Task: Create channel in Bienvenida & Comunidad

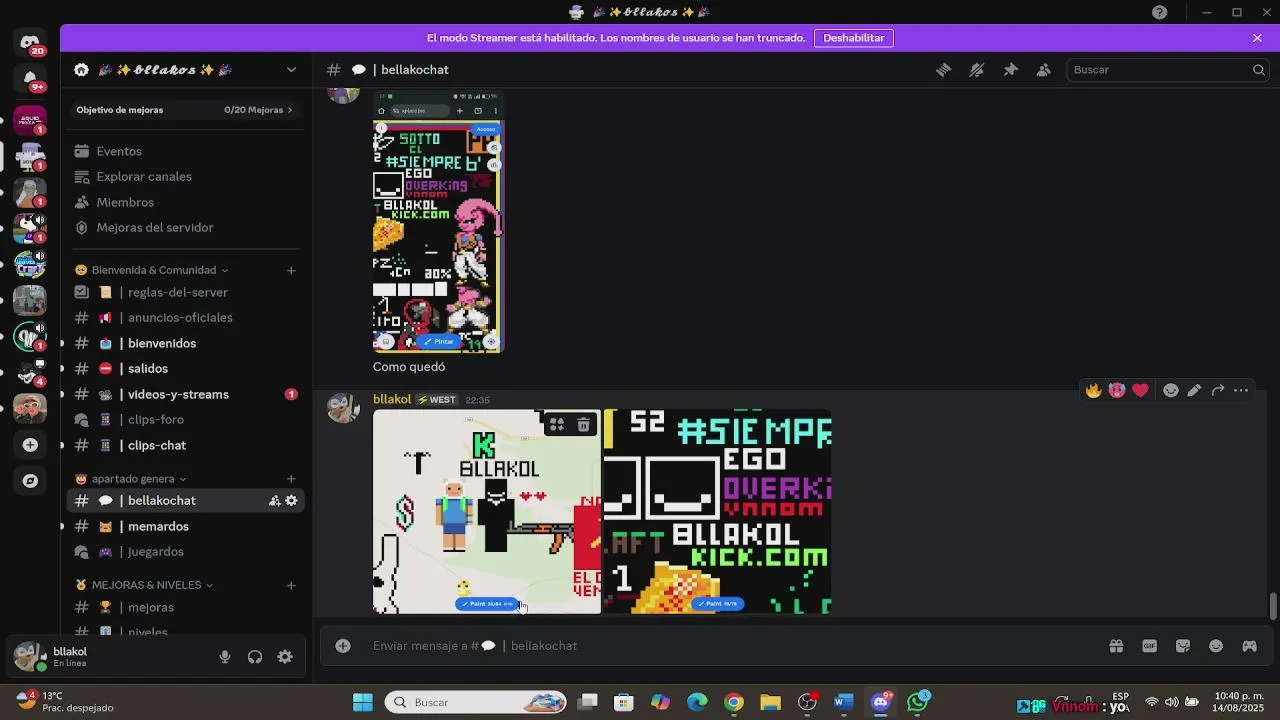Action: (291, 270)
